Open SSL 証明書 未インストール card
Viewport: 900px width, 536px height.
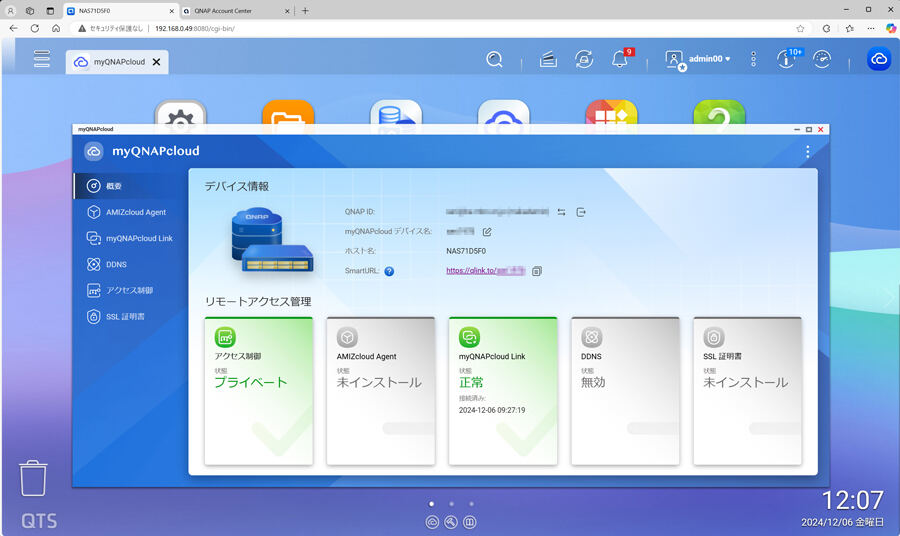(747, 391)
